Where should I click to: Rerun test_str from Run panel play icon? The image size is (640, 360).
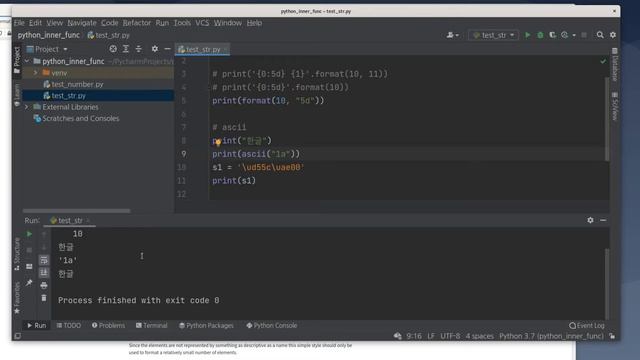(x=29, y=234)
